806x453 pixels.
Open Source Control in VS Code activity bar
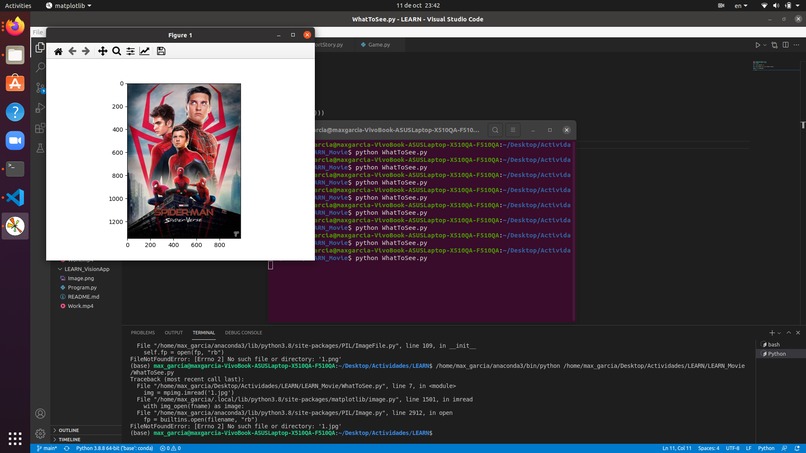40,88
